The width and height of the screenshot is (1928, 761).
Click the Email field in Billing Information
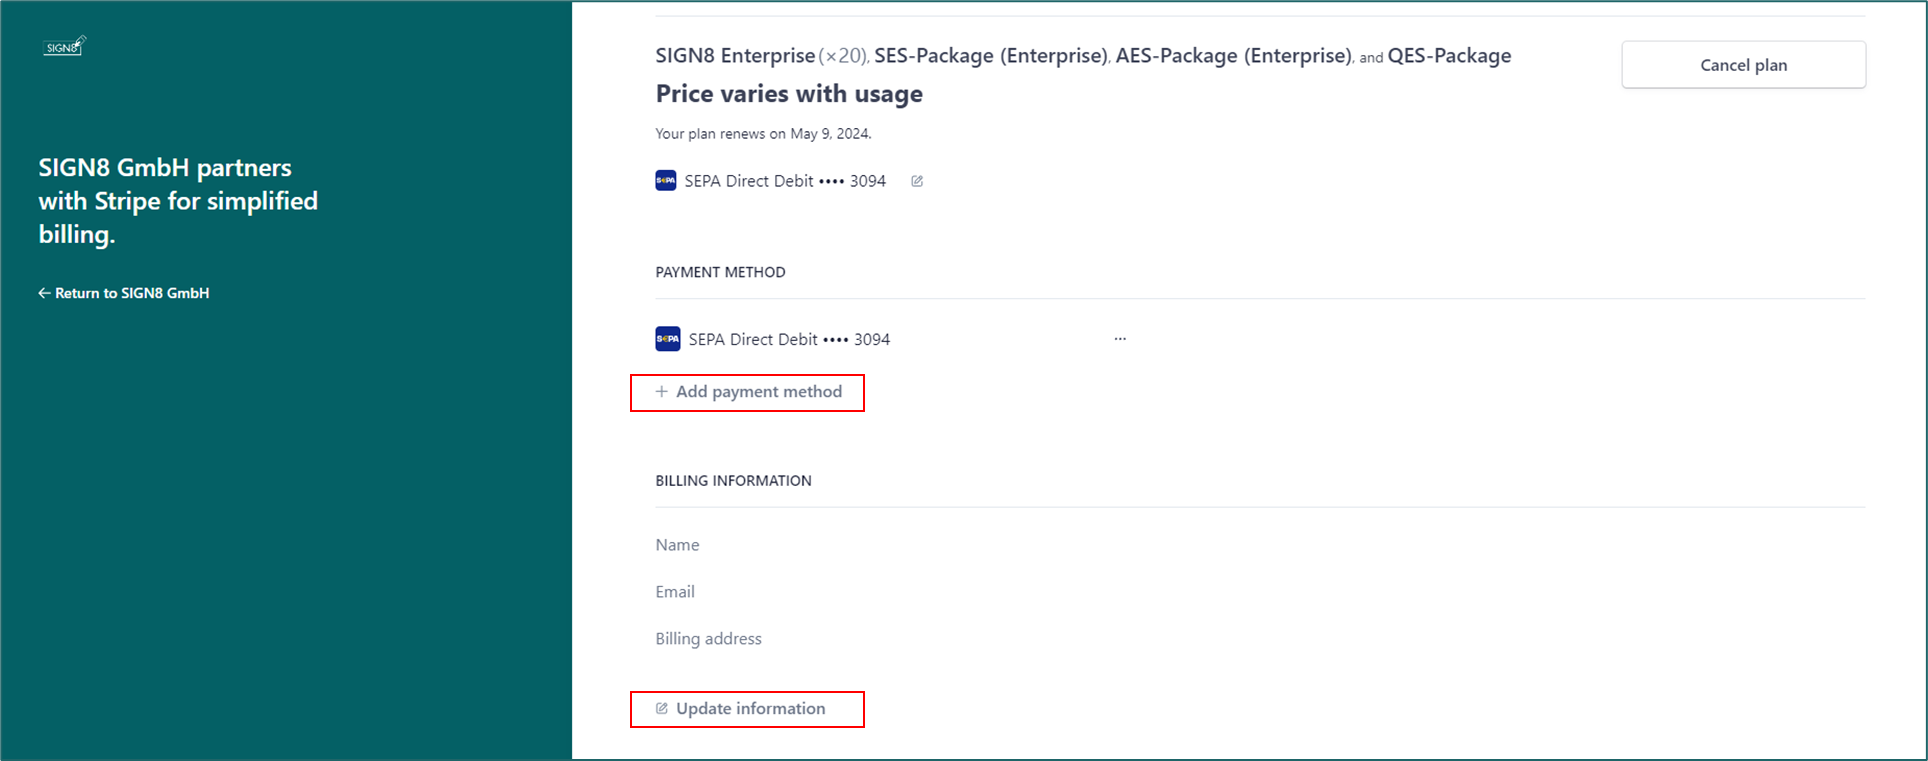675,592
